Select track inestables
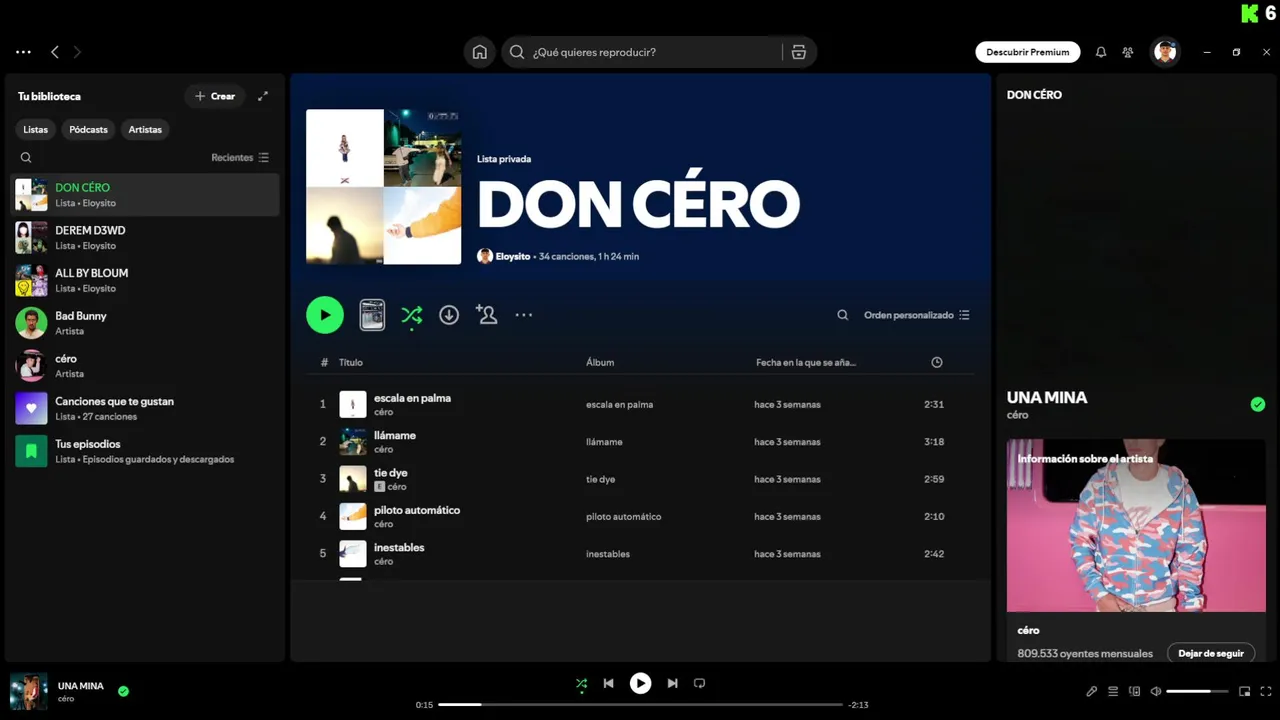Viewport: 1280px width, 720px height. point(640,554)
